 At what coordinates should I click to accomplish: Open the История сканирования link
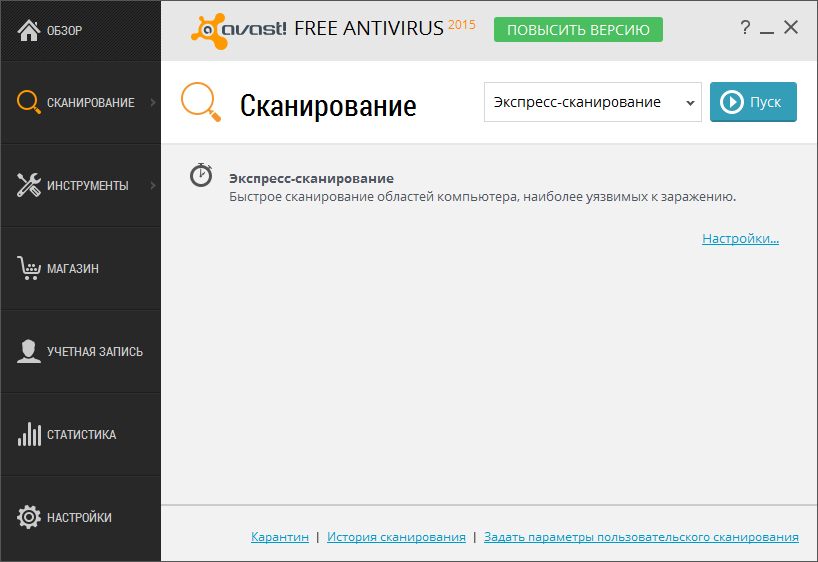(396, 537)
